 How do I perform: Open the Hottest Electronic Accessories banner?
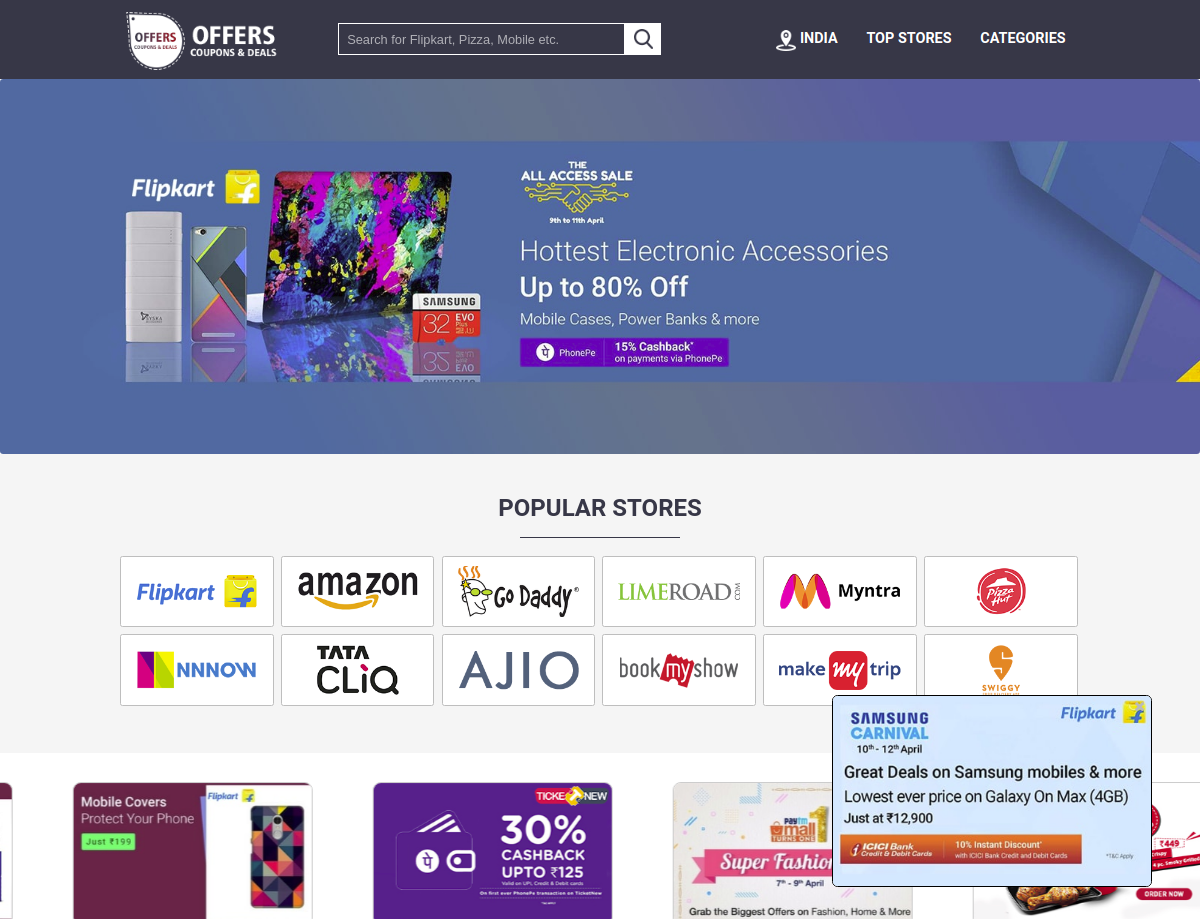click(x=600, y=267)
